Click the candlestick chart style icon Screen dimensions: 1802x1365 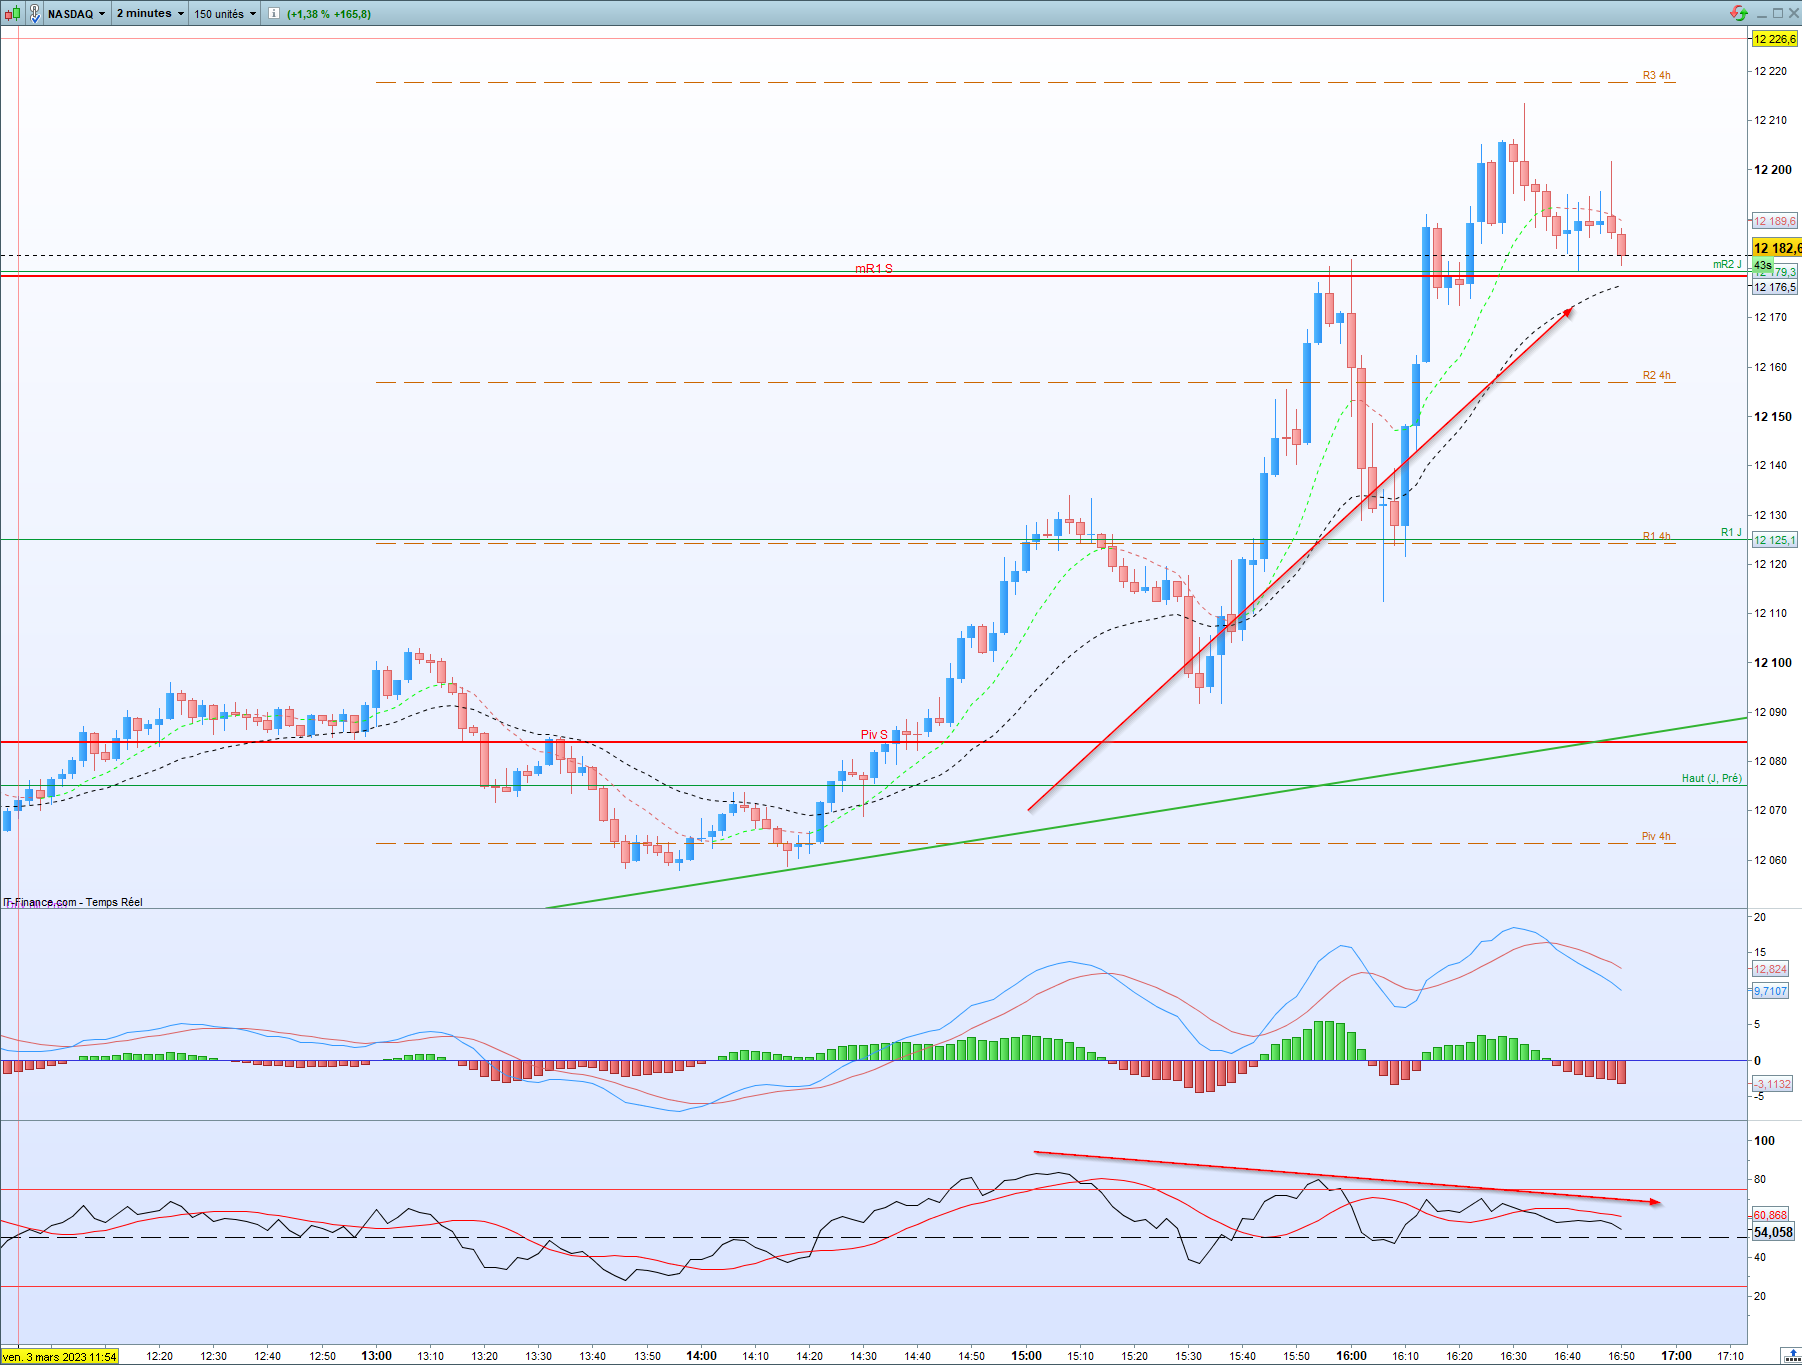(12, 14)
